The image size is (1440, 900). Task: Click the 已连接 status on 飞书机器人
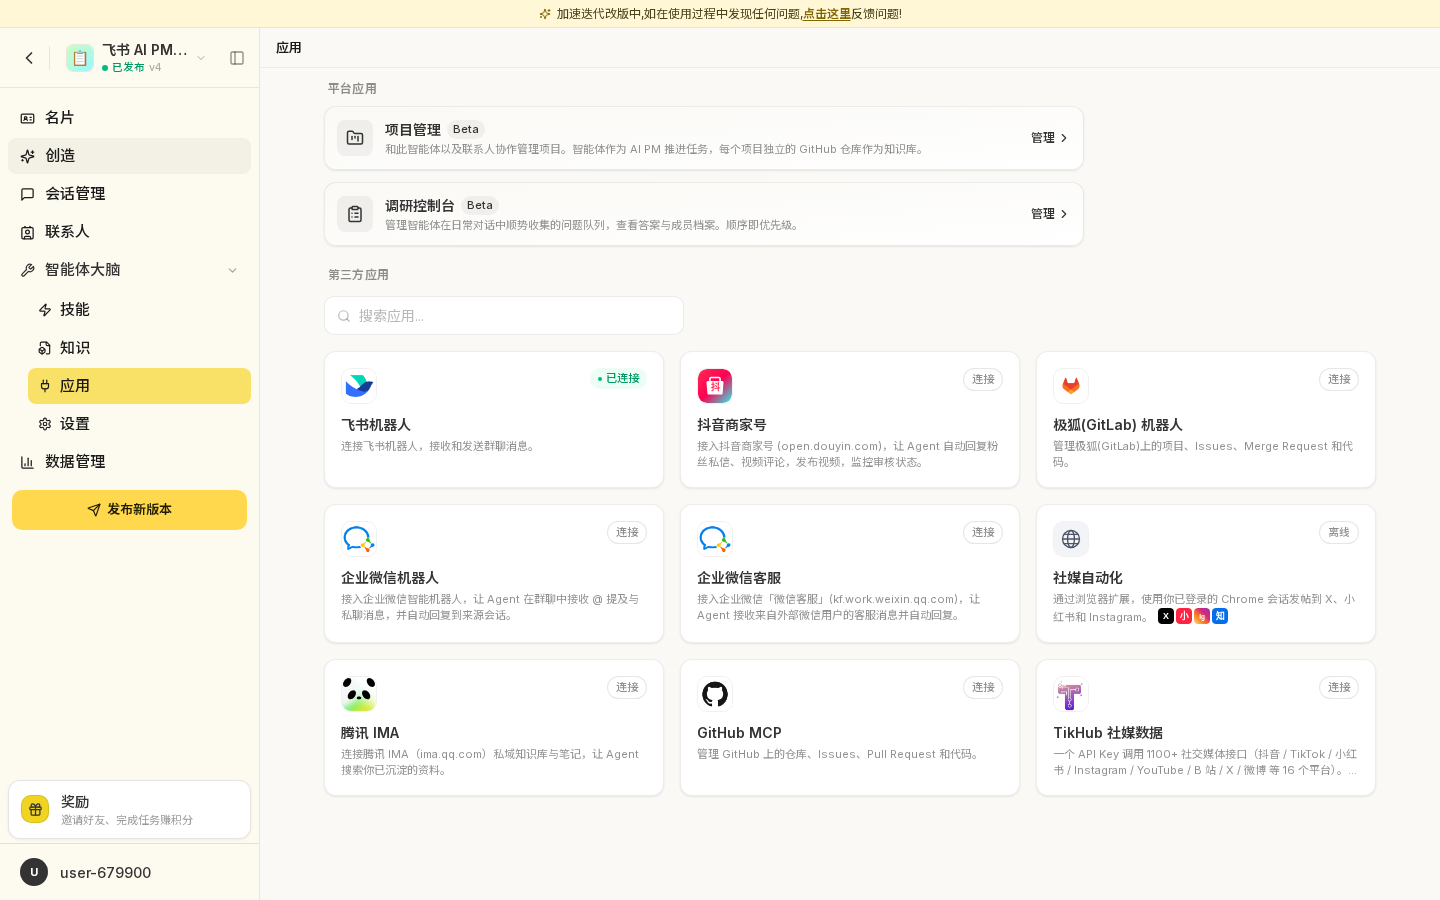pyautogui.click(x=618, y=379)
